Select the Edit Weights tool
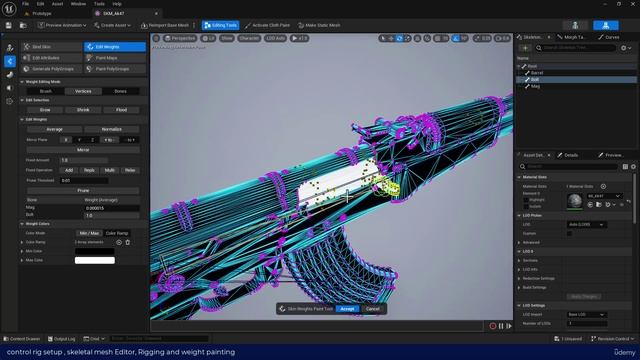Image resolution: width=640 pixels, height=360 pixels. point(115,47)
